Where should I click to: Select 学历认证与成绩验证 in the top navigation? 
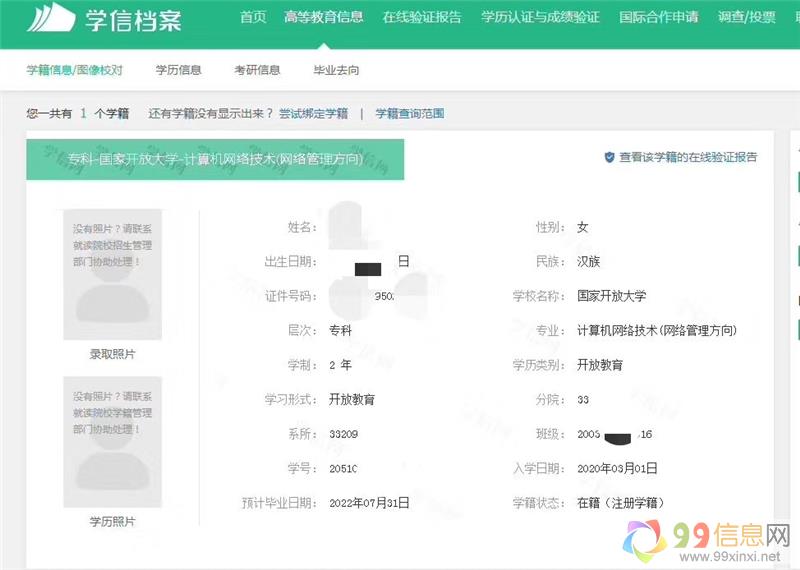[x=540, y=17]
